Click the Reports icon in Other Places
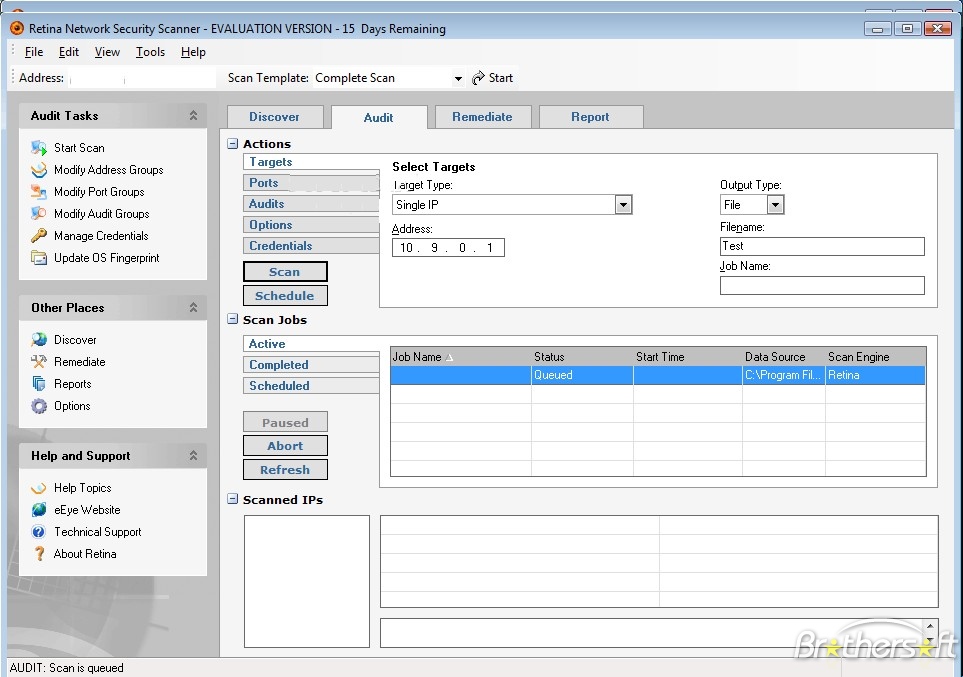 tap(39, 384)
